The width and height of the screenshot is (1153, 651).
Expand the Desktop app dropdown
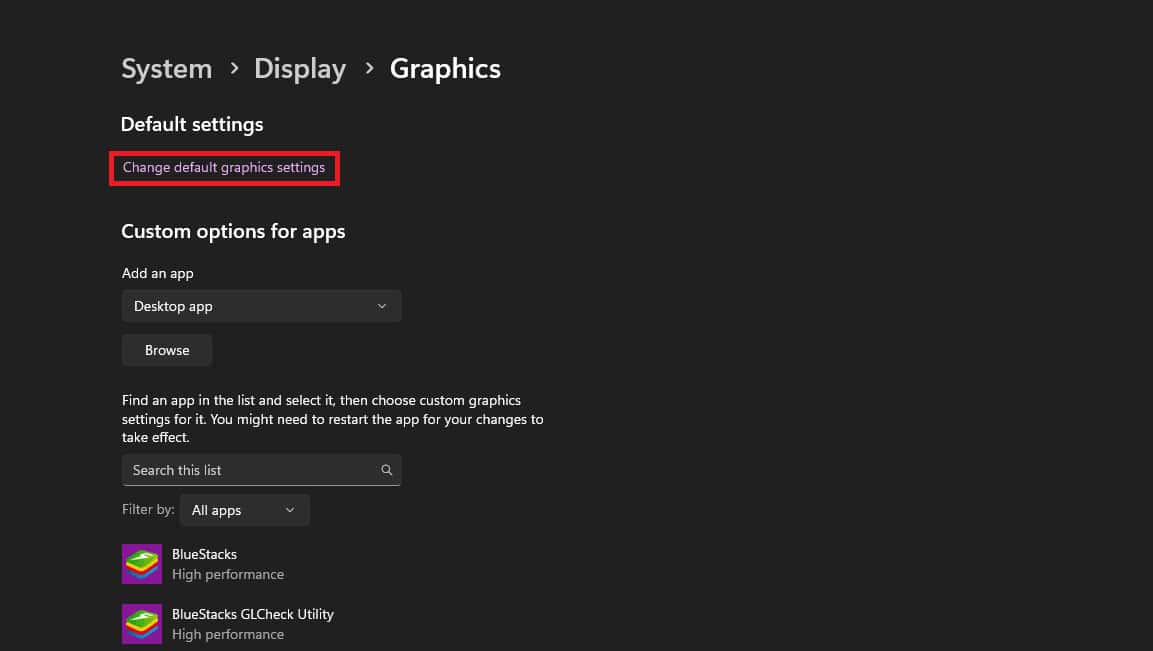tap(262, 306)
